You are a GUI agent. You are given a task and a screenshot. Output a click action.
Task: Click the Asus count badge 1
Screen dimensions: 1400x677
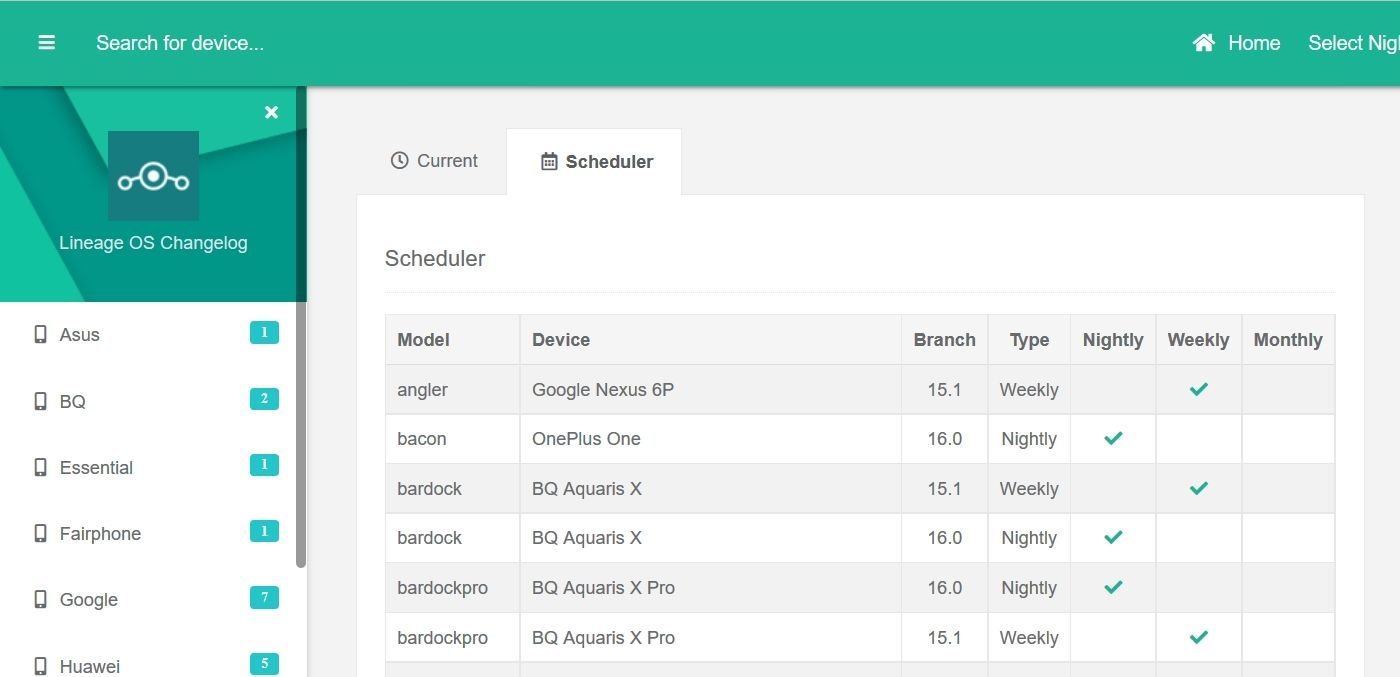(x=264, y=333)
